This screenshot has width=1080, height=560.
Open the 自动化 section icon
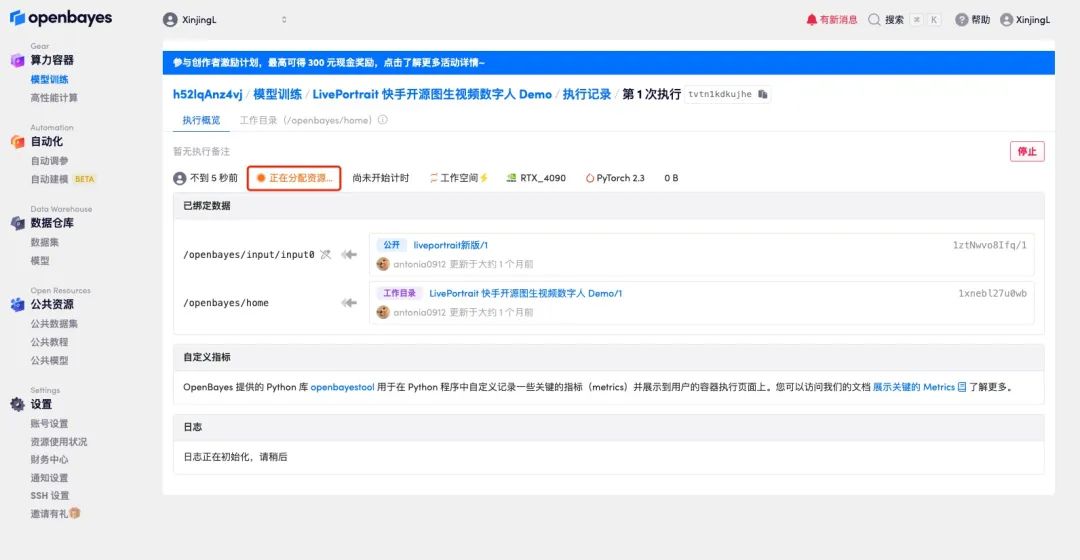point(18,141)
